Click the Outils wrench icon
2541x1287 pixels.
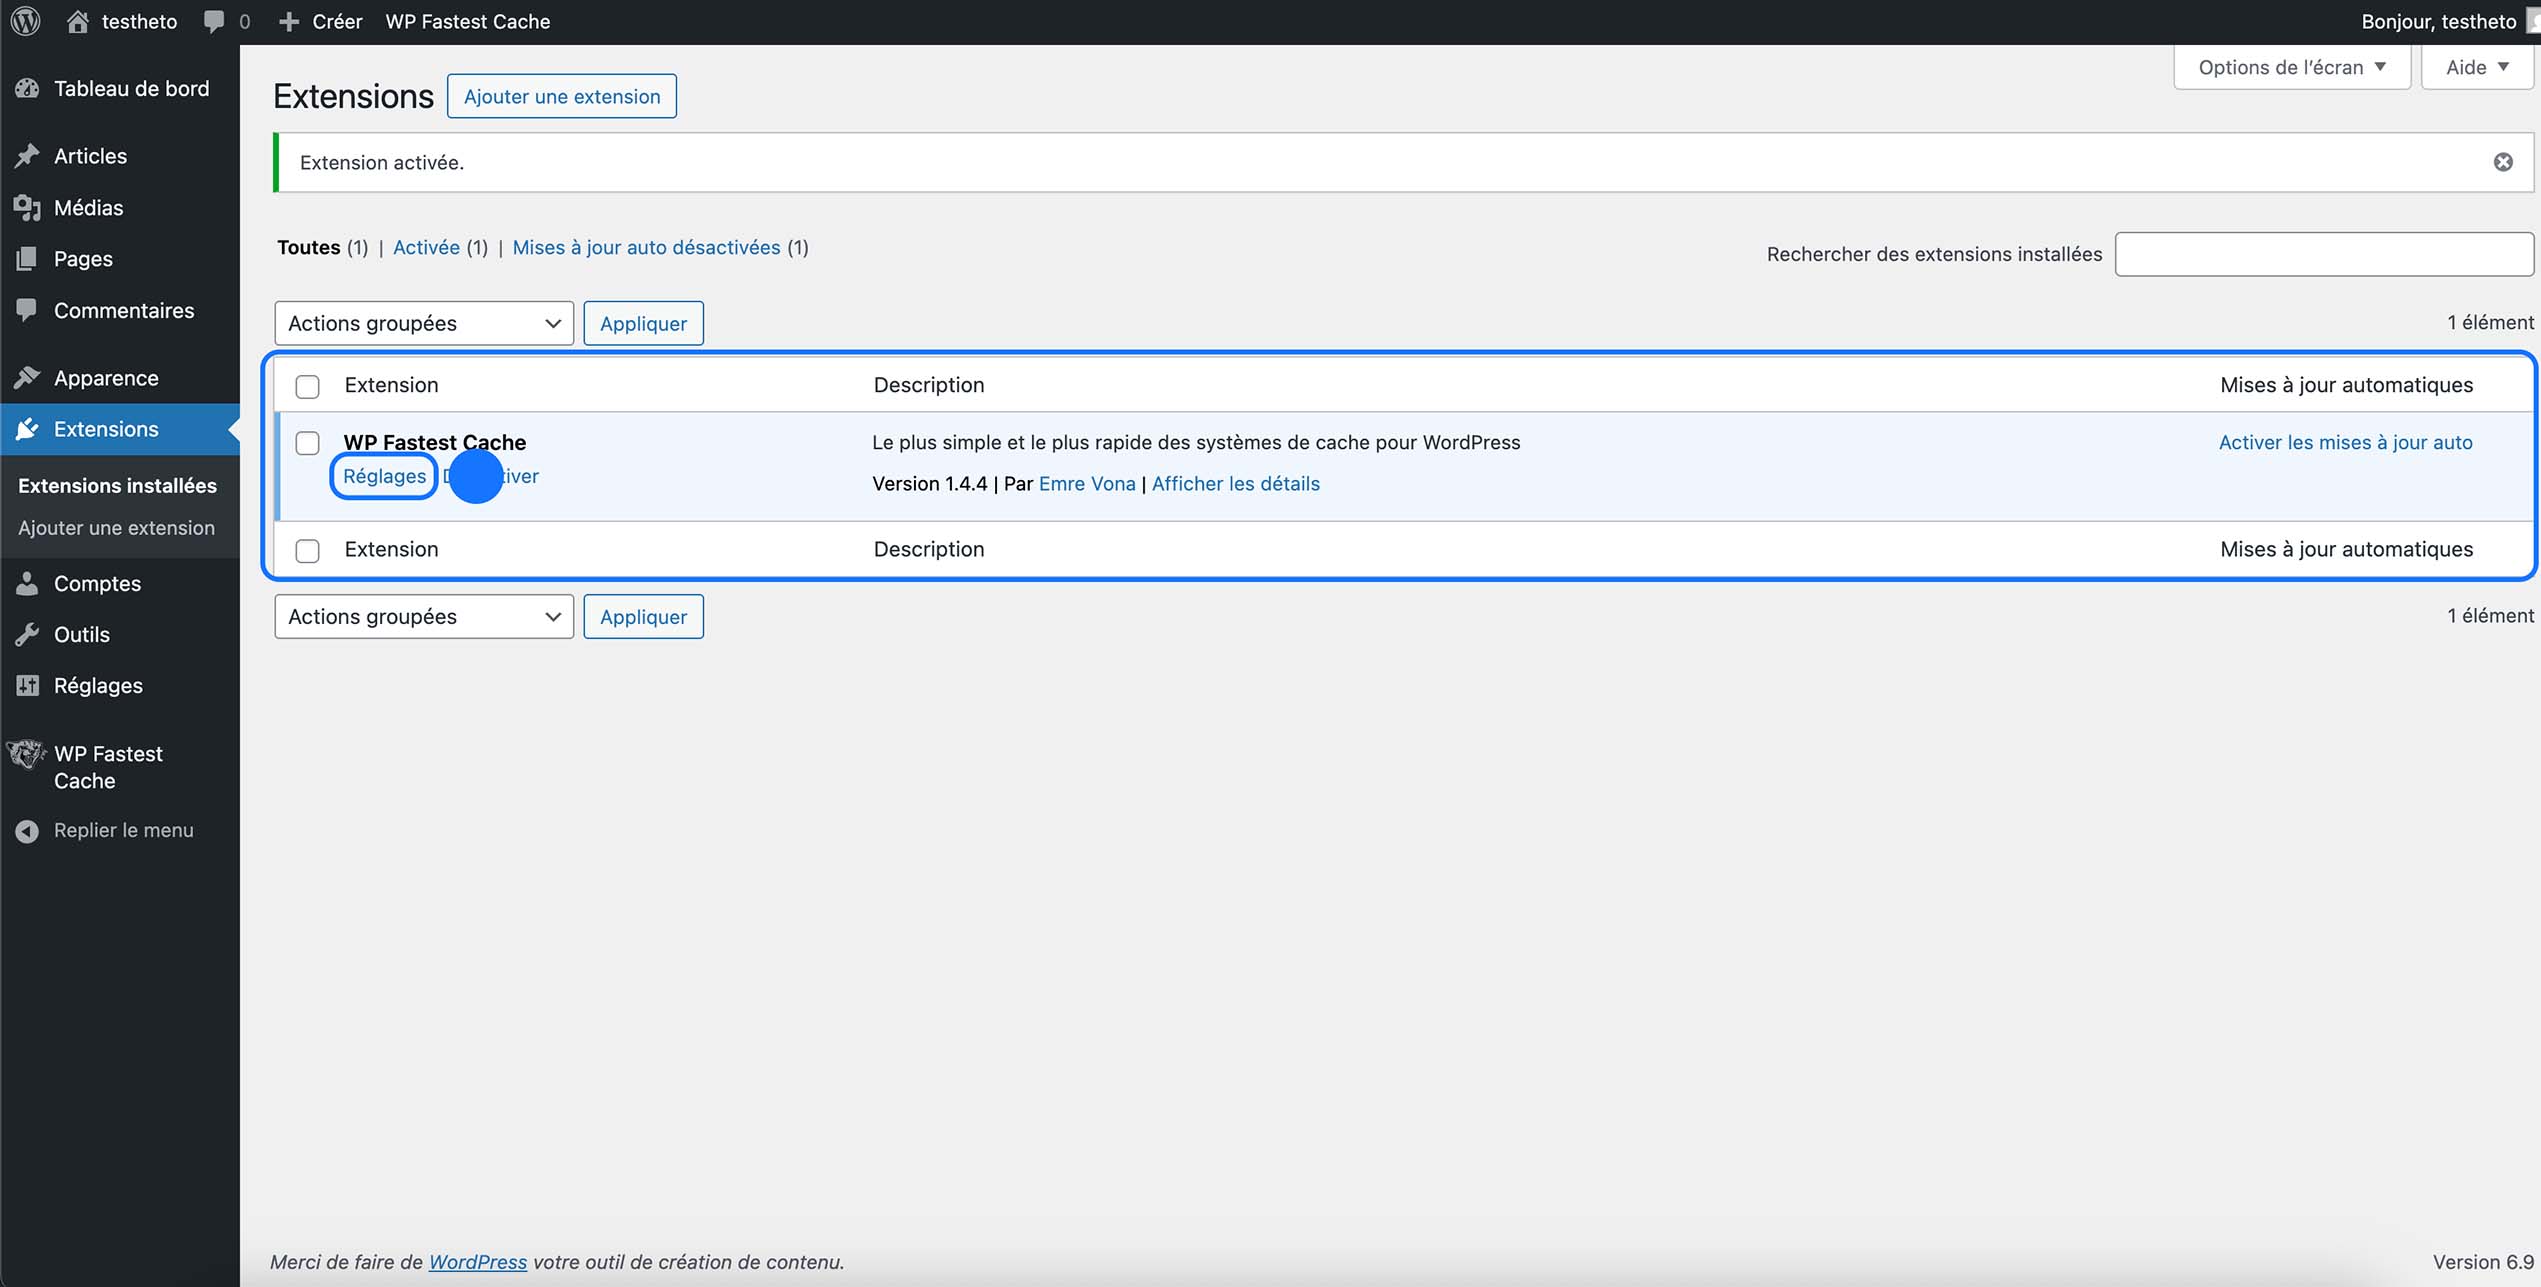(x=27, y=634)
